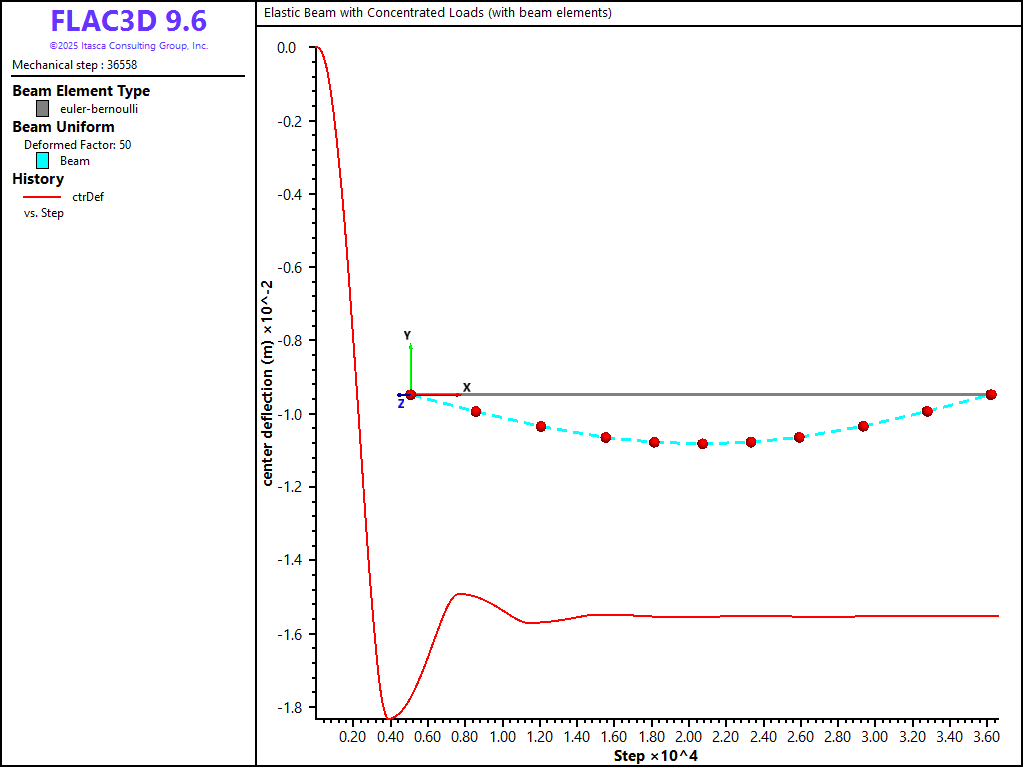This screenshot has height=768, width=1024.
Task: Select the rightmost red beam node
Action: click(x=991, y=394)
